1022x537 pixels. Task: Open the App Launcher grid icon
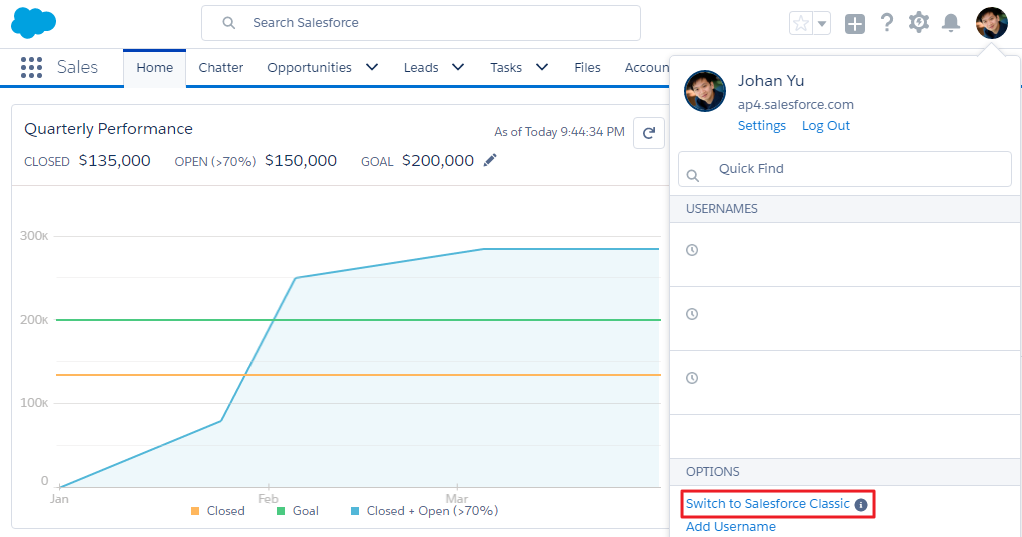[31, 67]
